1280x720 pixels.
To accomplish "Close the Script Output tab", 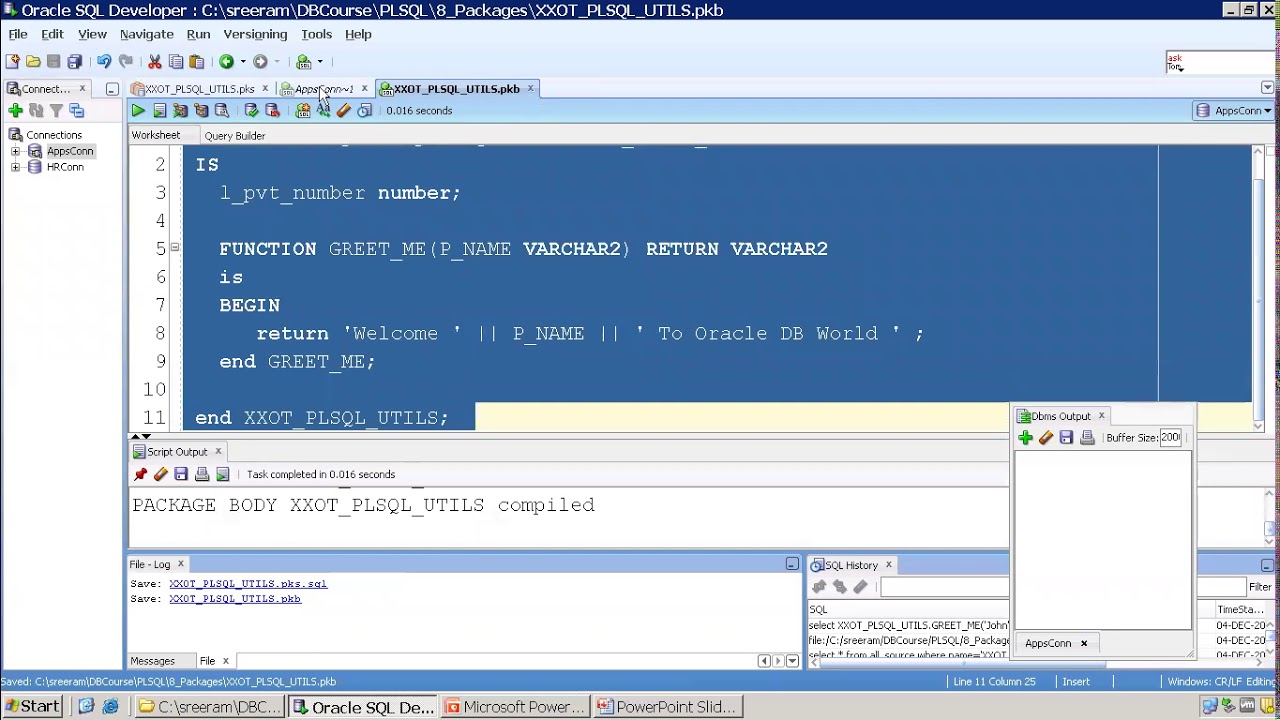I will click(x=217, y=452).
